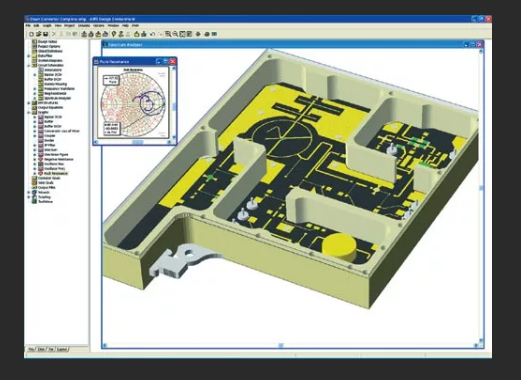The image size is (521, 380).
Task: Switch to the Layout tab
Action: pos(62,349)
